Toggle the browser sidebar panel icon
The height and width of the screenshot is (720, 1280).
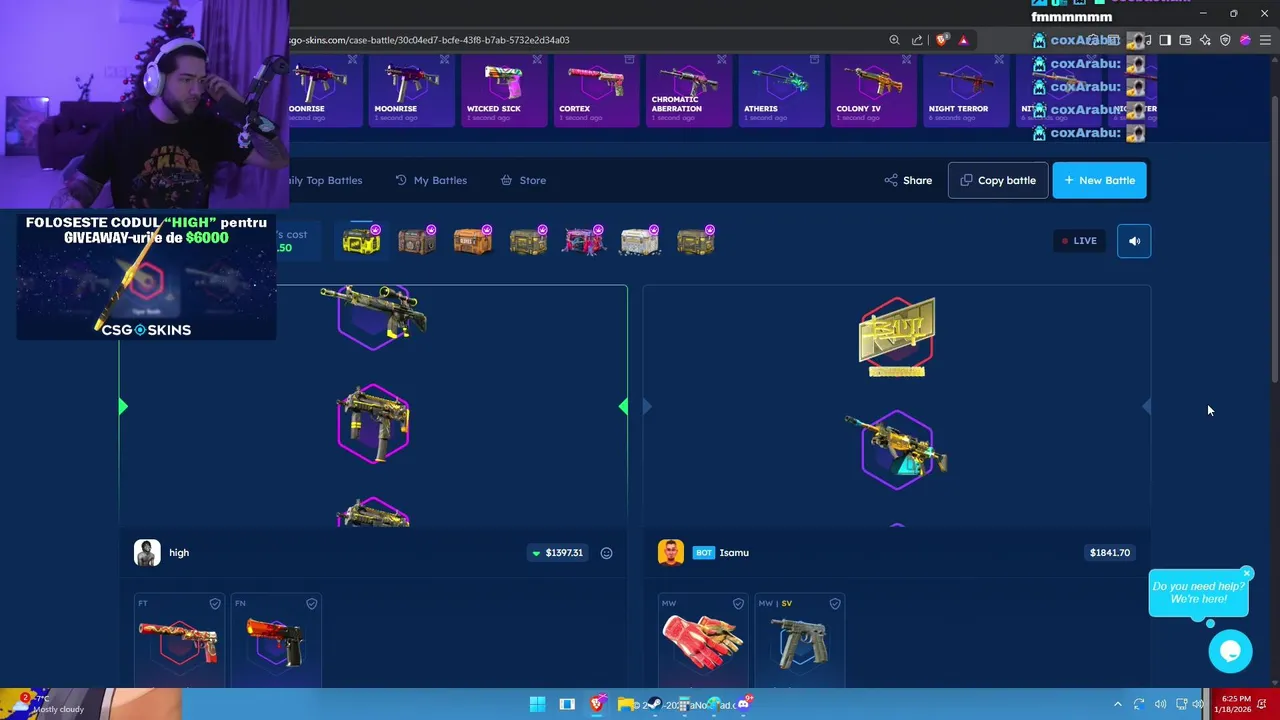(1165, 40)
